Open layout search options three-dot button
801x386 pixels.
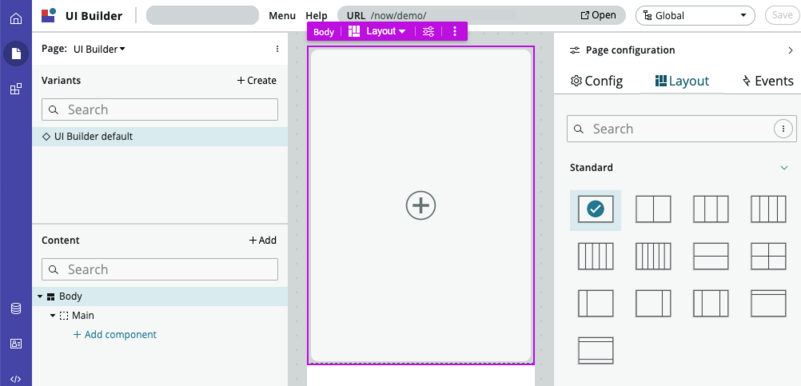click(783, 129)
